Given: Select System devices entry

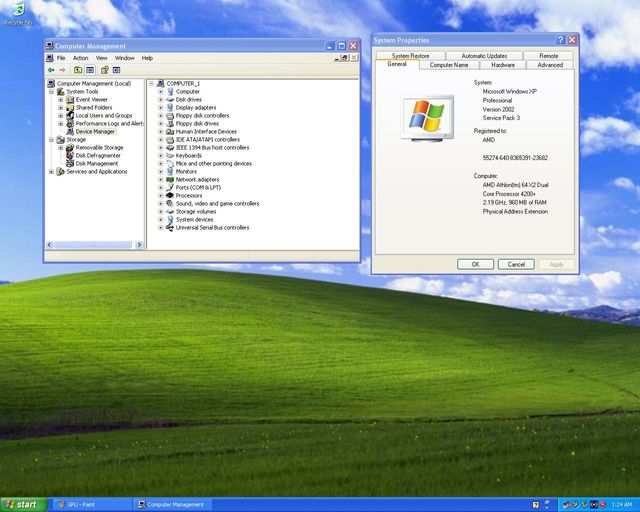Looking at the screenshot, I should 194,220.
